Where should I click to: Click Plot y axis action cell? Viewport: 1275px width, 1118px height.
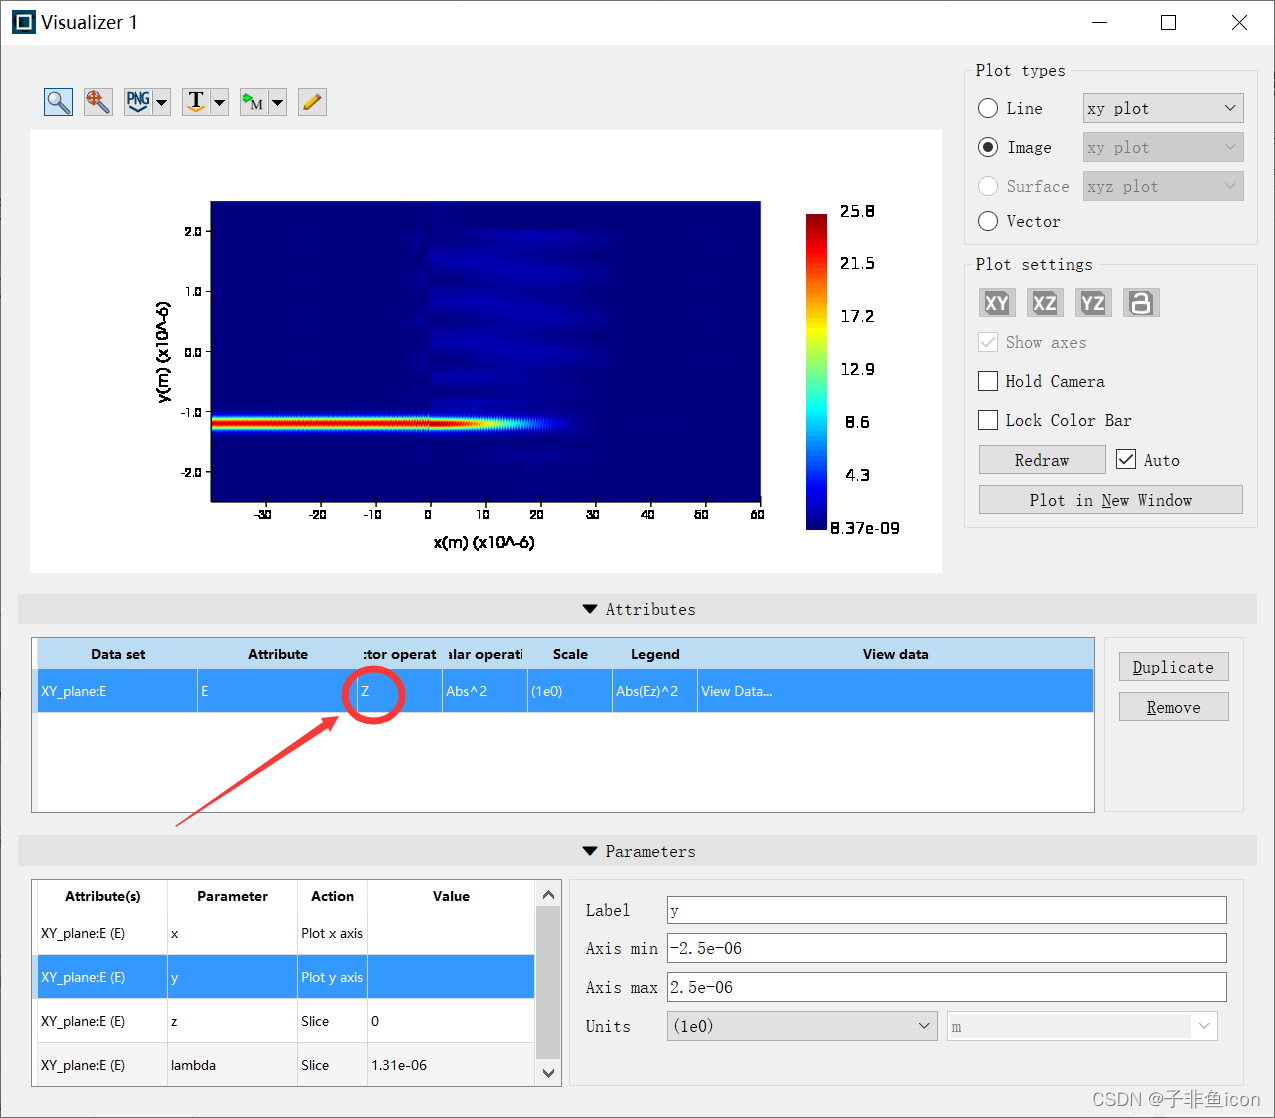click(332, 977)
